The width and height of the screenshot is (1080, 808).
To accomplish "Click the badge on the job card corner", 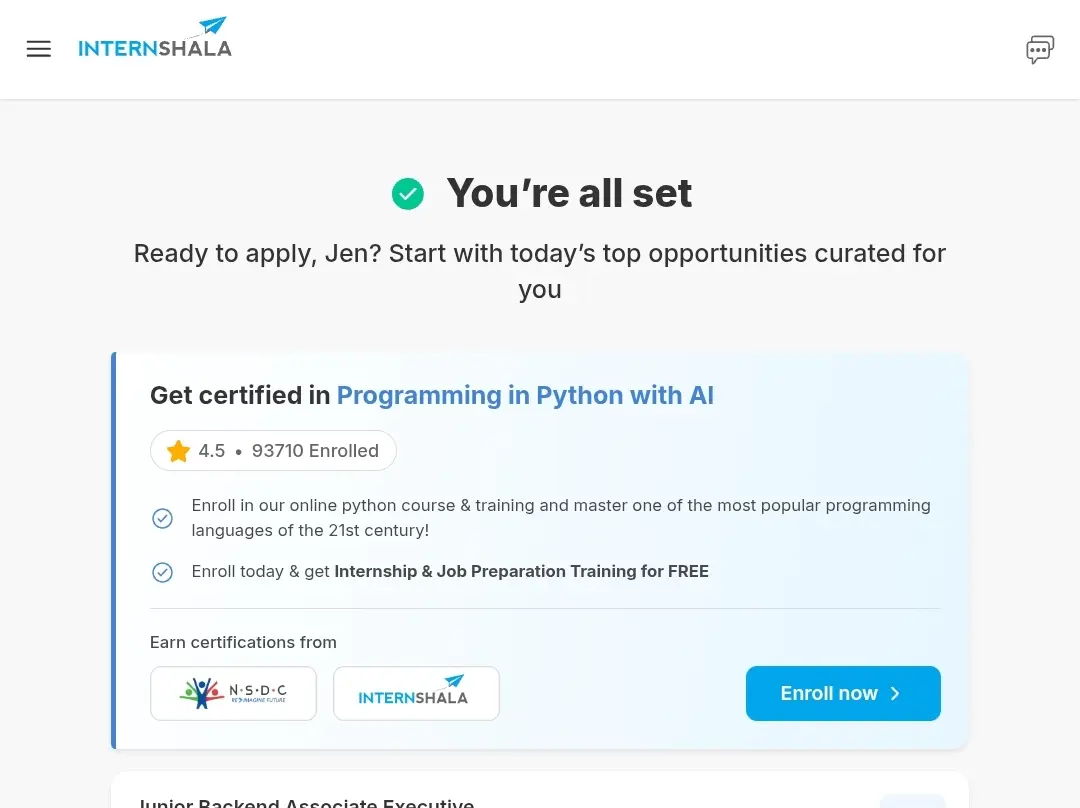I will tap(913, 801).
